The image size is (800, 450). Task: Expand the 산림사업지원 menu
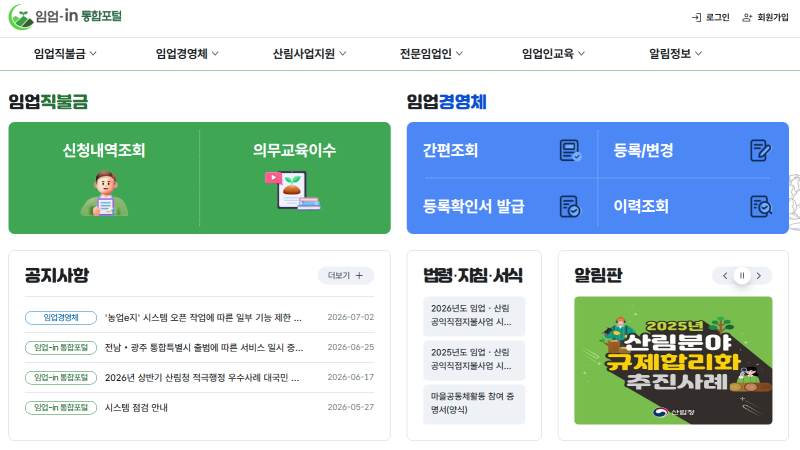pos(309,54)
